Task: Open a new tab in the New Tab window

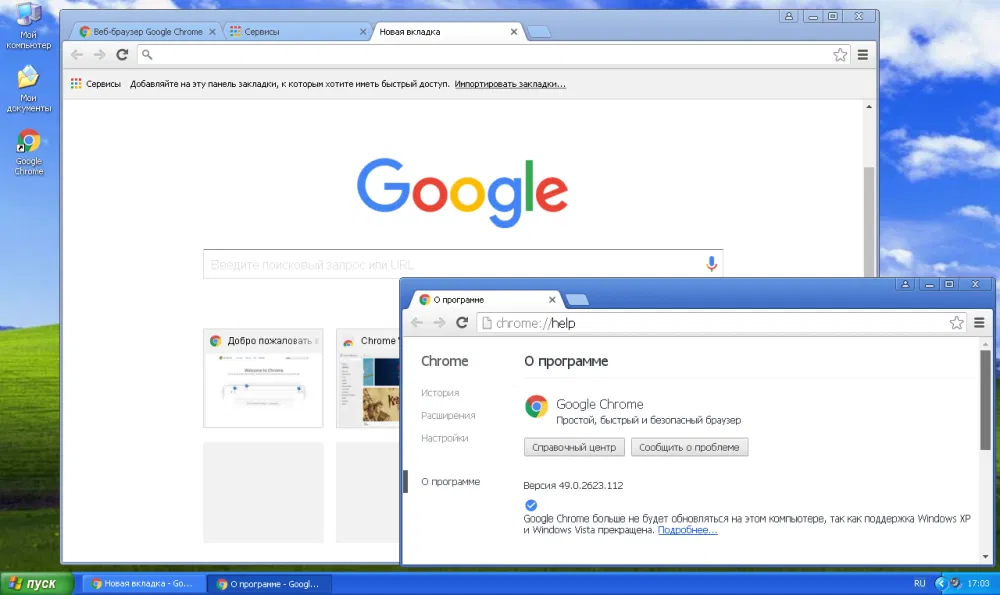Action: click(539, 32)
